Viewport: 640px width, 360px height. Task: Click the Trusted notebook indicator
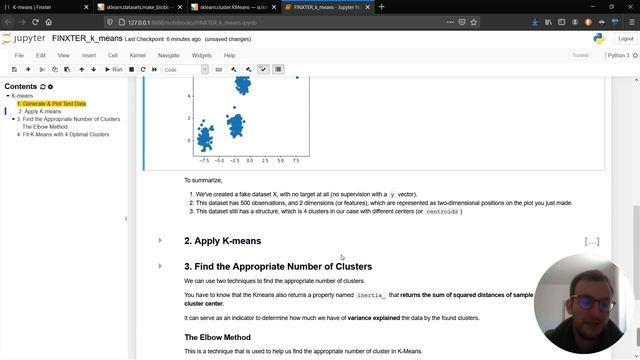click(580, 55)
